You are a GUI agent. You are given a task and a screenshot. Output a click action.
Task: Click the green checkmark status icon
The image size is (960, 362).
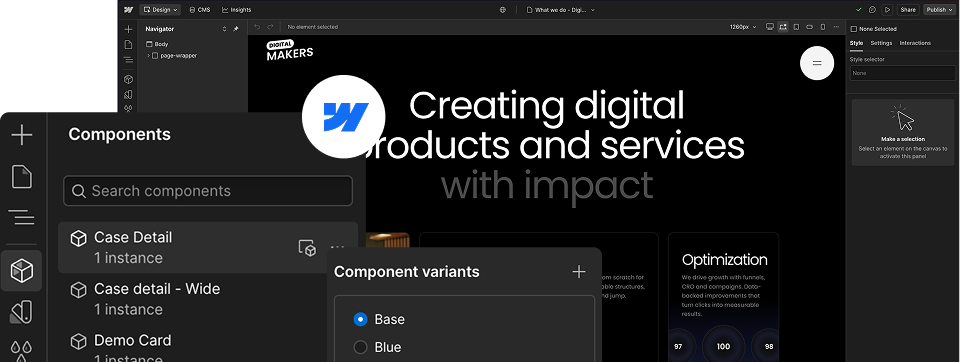click(859, 10)
